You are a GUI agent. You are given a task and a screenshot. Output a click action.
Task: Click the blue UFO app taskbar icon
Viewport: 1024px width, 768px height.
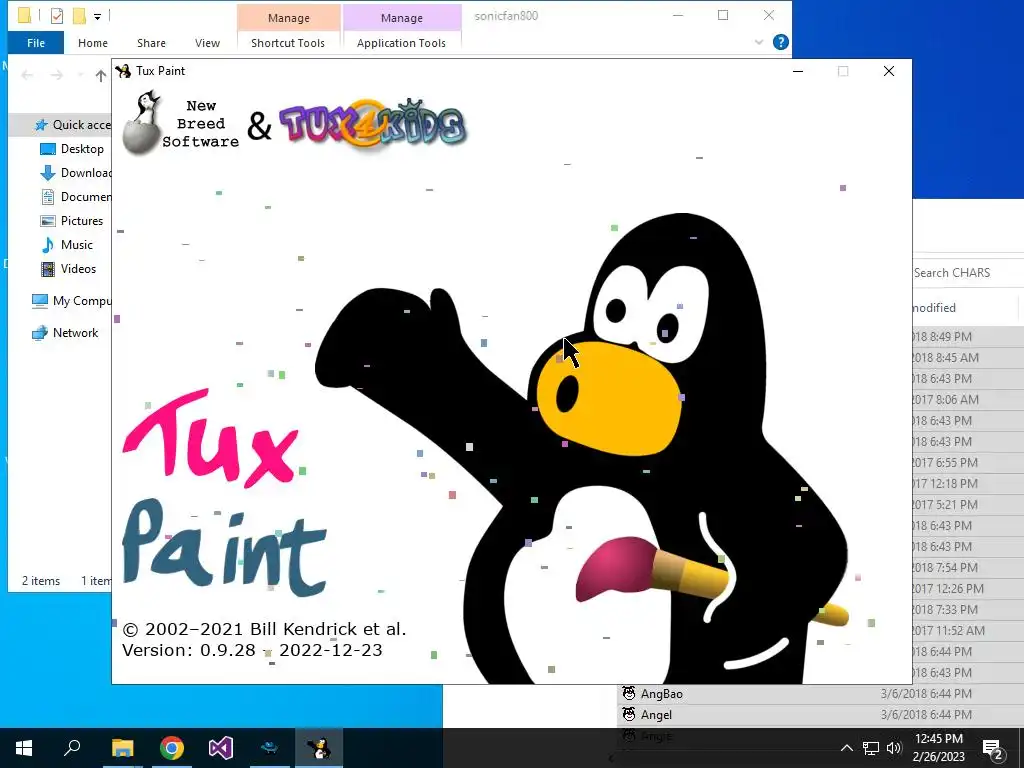[270, 748]
